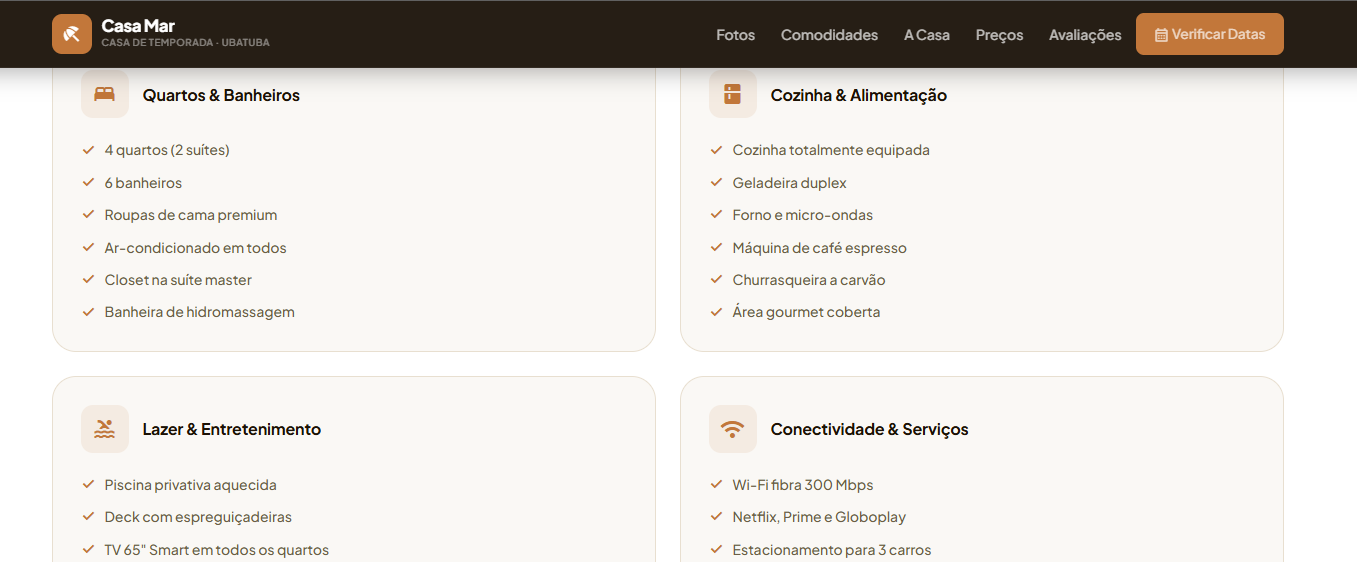The height and width of the screenshot is (562, 1357).
Task: Click the text Piscina privativa aquecida
Action: (x=191, y=485)
